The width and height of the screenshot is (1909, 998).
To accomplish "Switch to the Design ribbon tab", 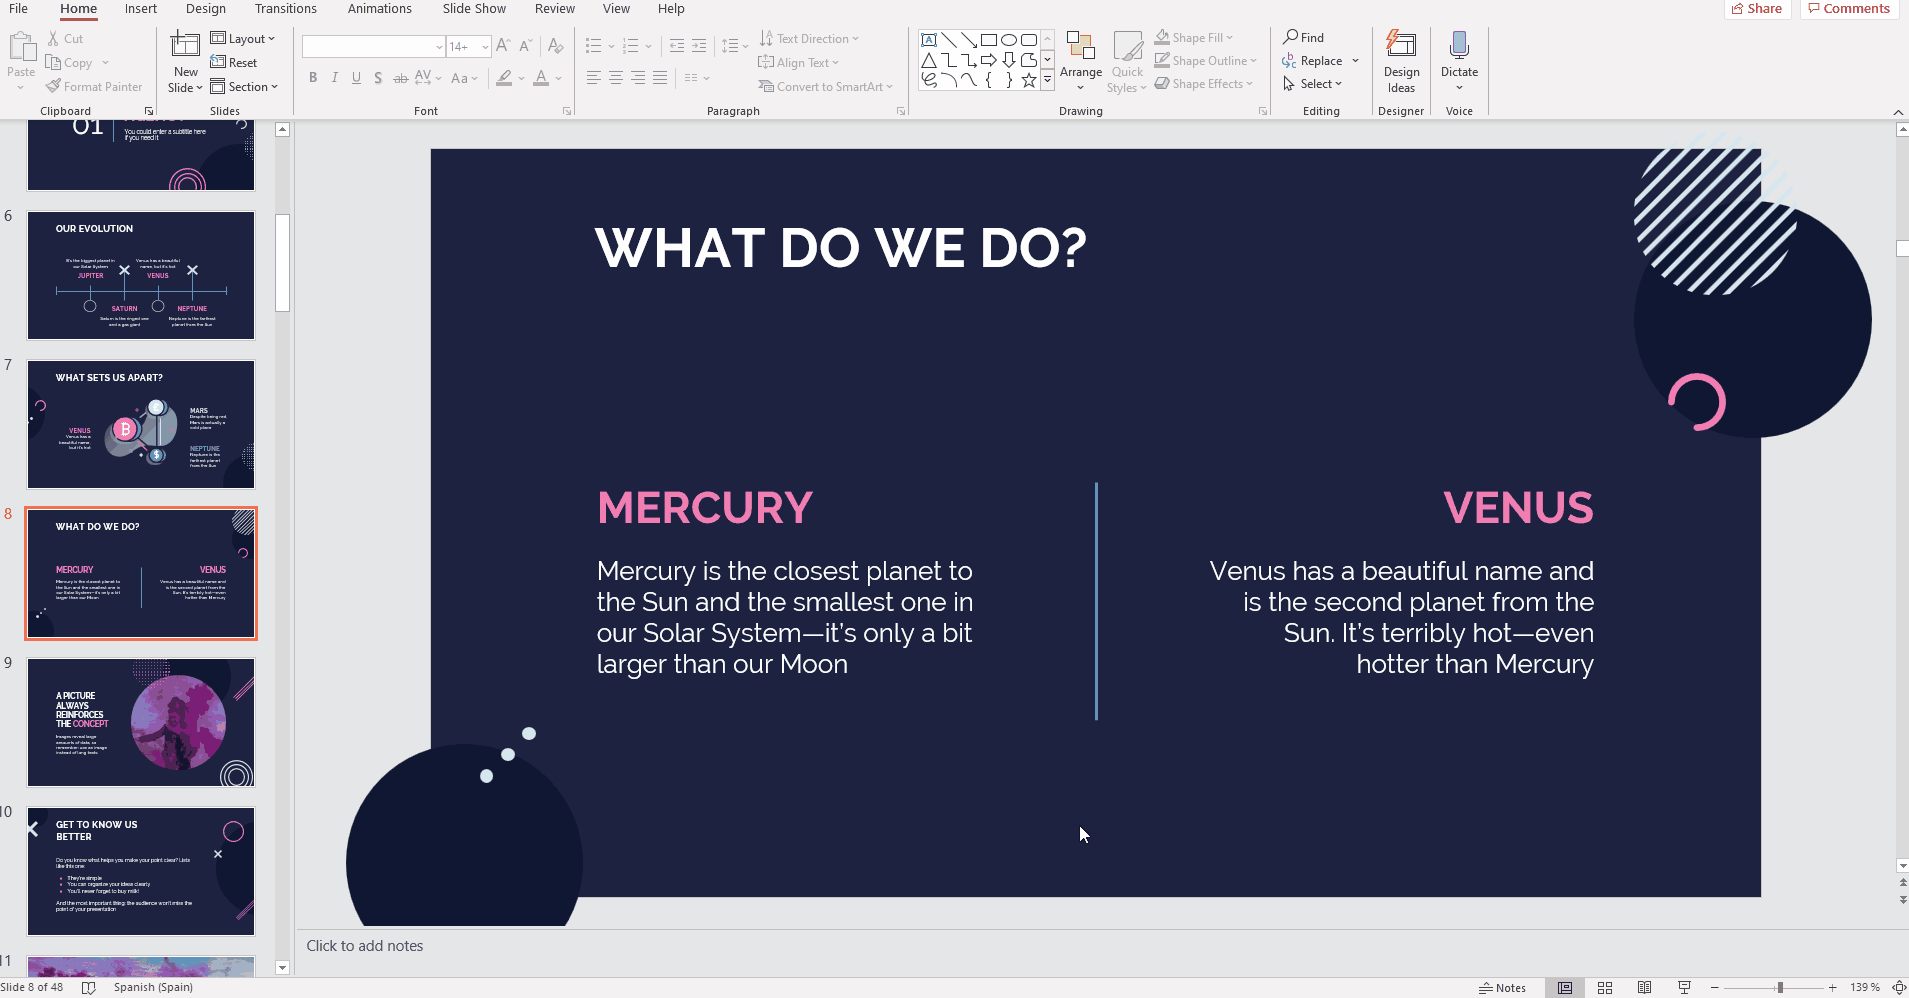I will [x=205, y=9].
